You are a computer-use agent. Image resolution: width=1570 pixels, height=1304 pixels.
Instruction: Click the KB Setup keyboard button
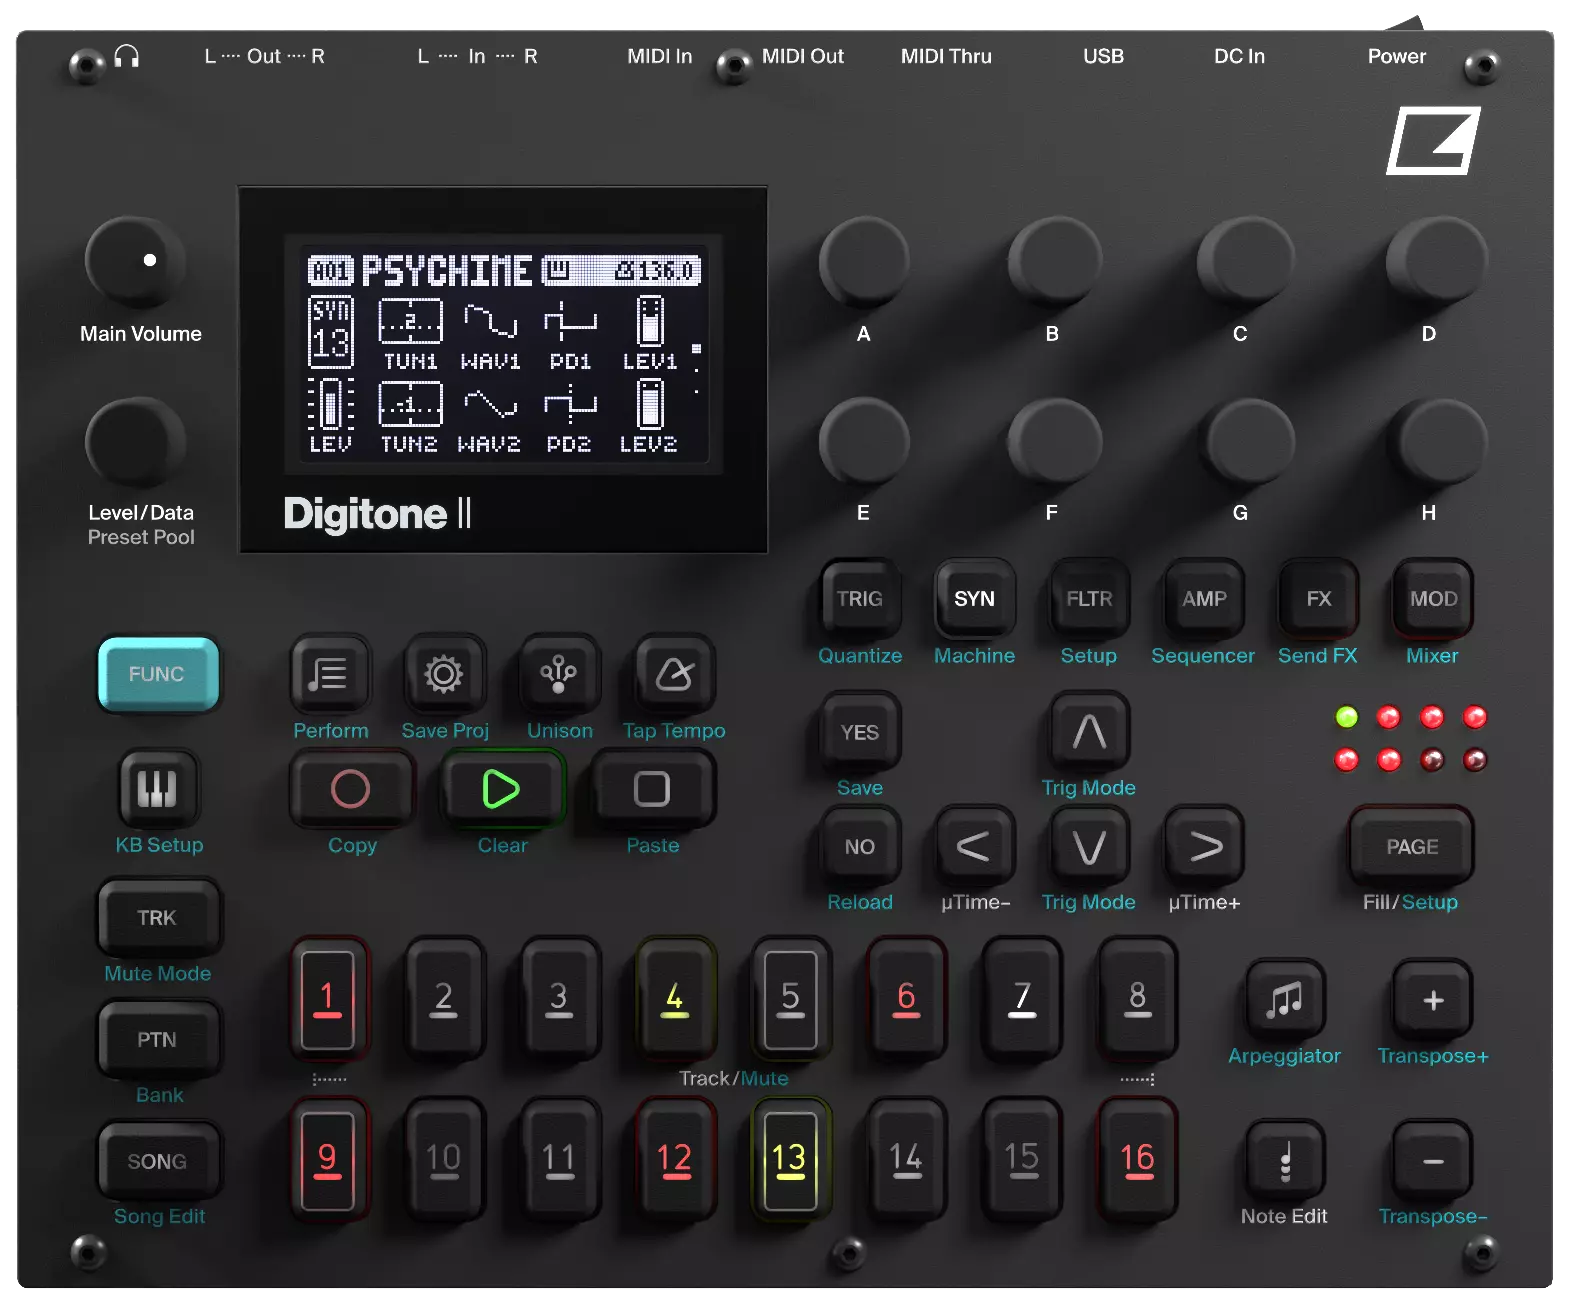click(x=158, y=788)
